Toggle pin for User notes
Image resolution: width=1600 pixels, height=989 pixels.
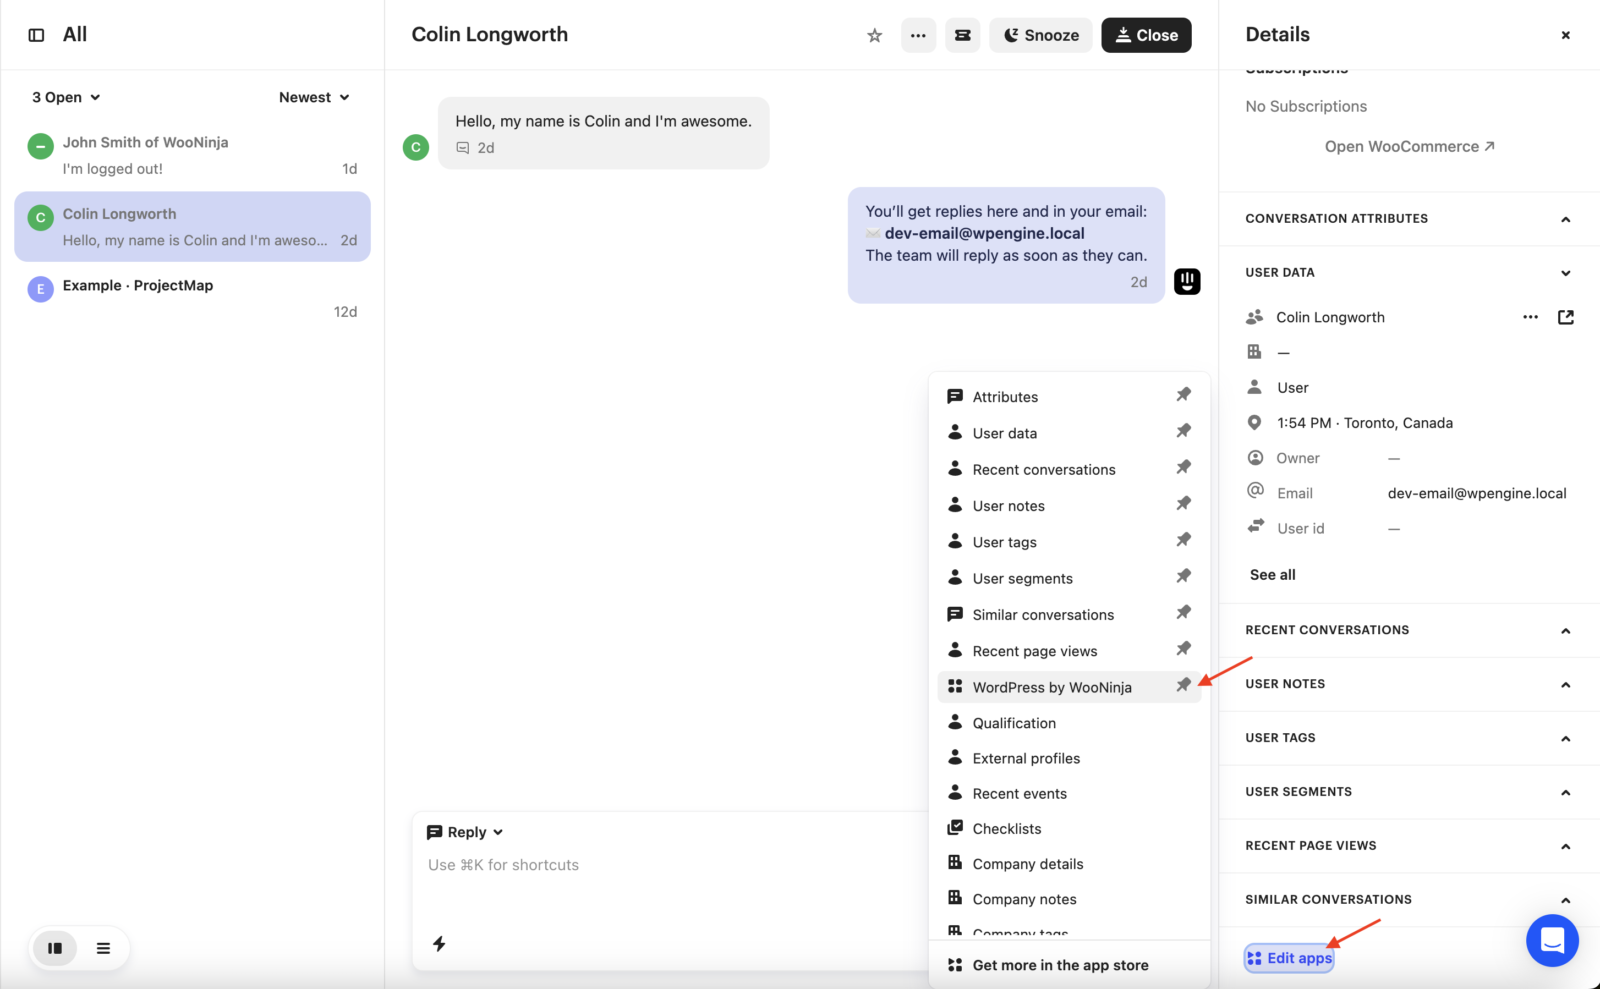click(1183, 504)
